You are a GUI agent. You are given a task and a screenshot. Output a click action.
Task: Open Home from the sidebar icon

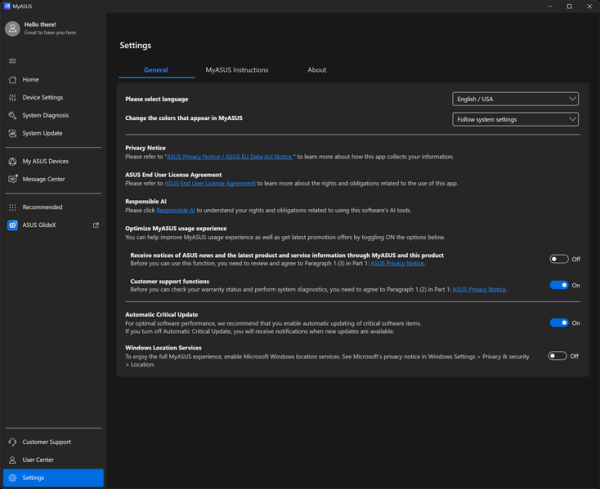13,80
